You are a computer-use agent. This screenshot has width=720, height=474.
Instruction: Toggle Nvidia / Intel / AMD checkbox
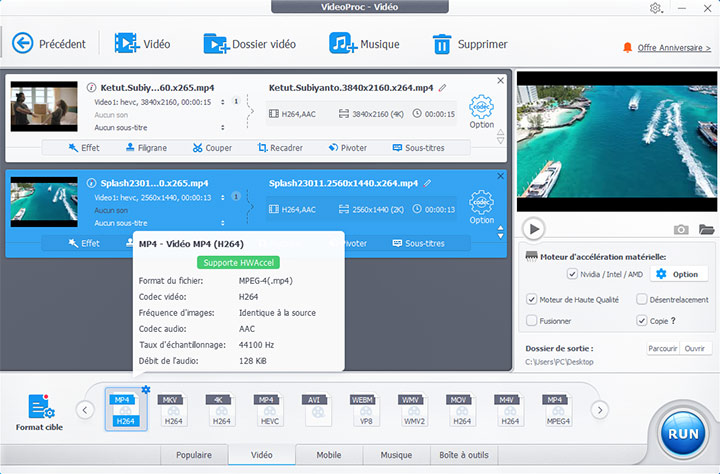(572, 274)
